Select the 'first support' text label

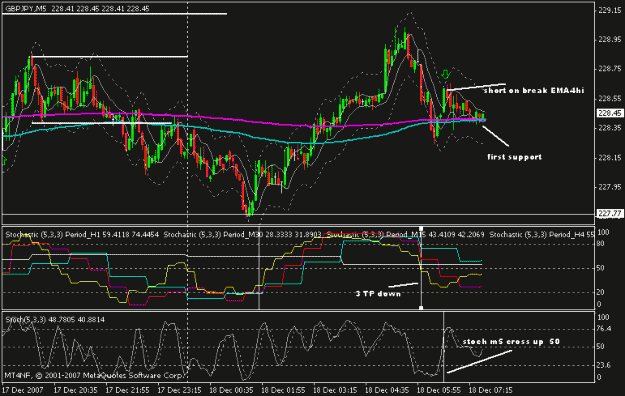click(515, 157)
